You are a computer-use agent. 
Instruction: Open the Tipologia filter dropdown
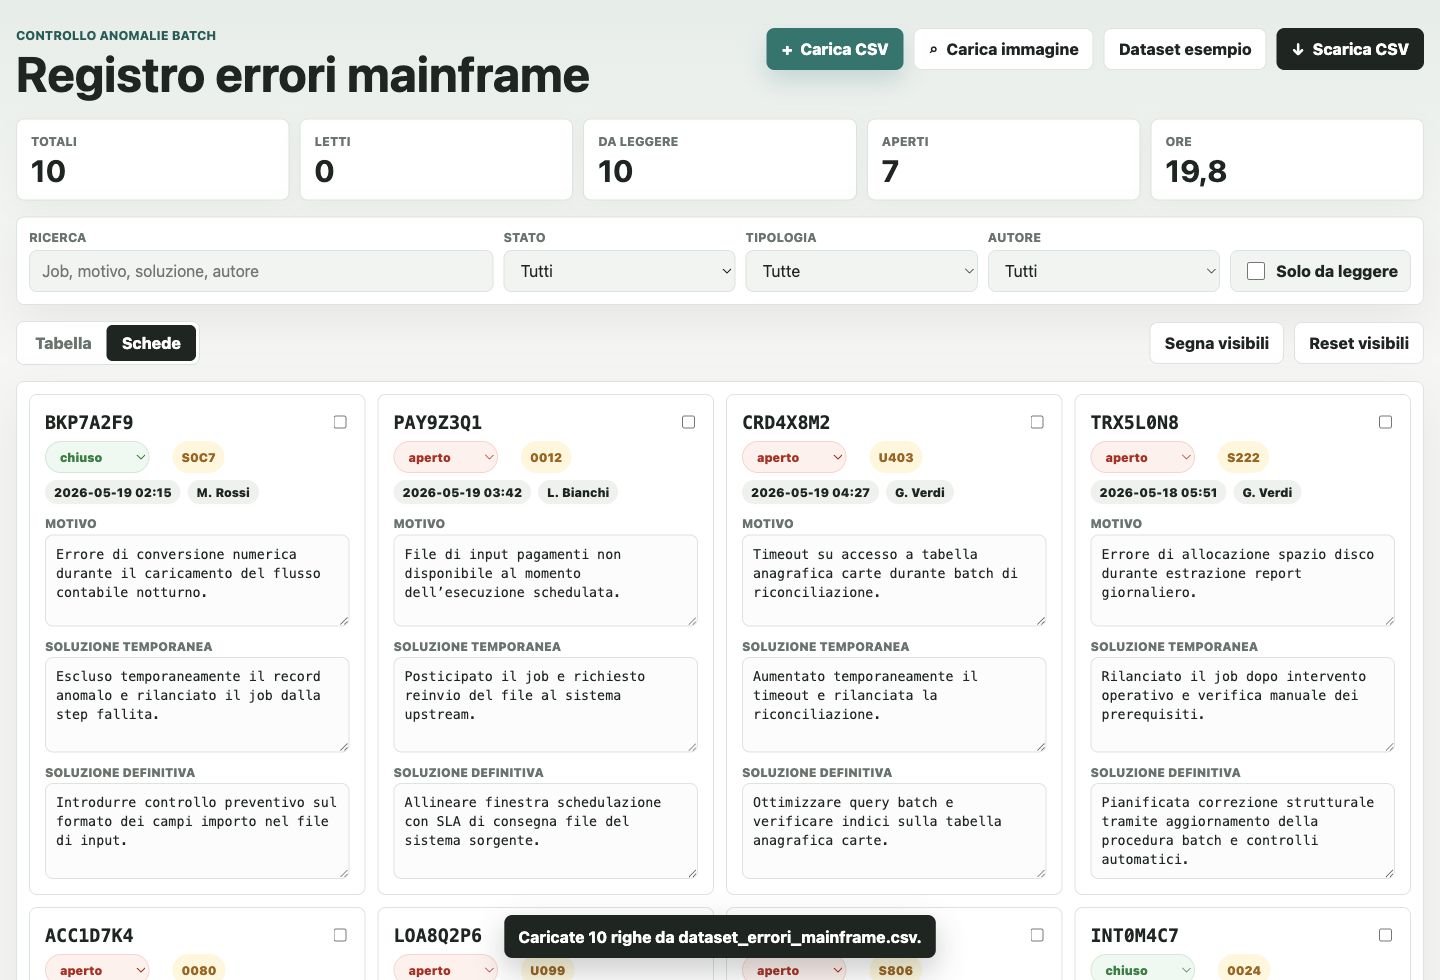tap(862, 271)
